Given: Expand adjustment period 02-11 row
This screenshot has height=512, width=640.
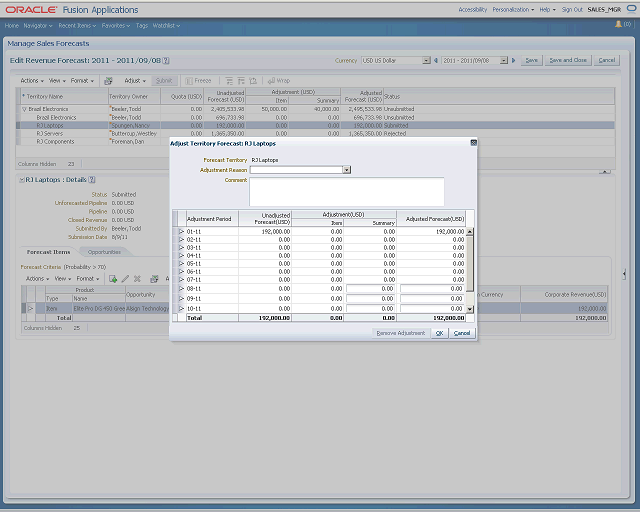Looking at the screenshot, I should coord(182,240).
